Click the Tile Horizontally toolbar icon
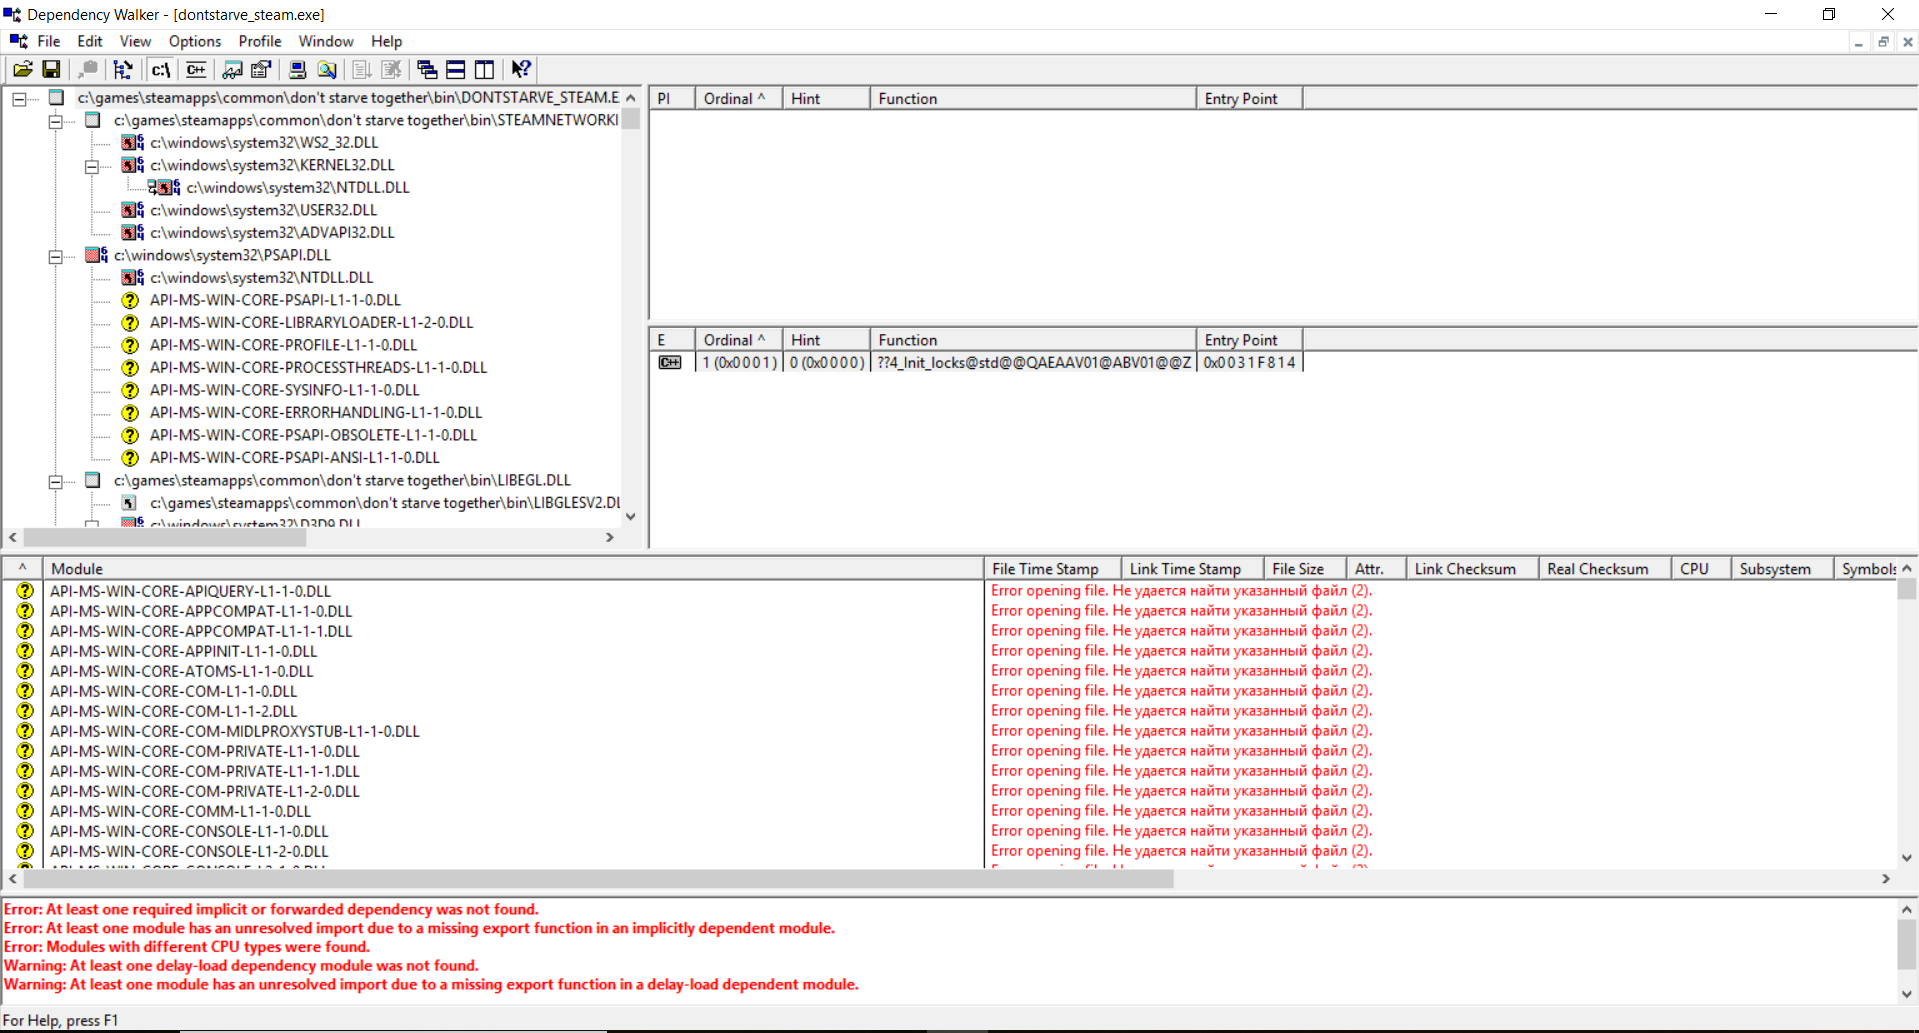 456,69
